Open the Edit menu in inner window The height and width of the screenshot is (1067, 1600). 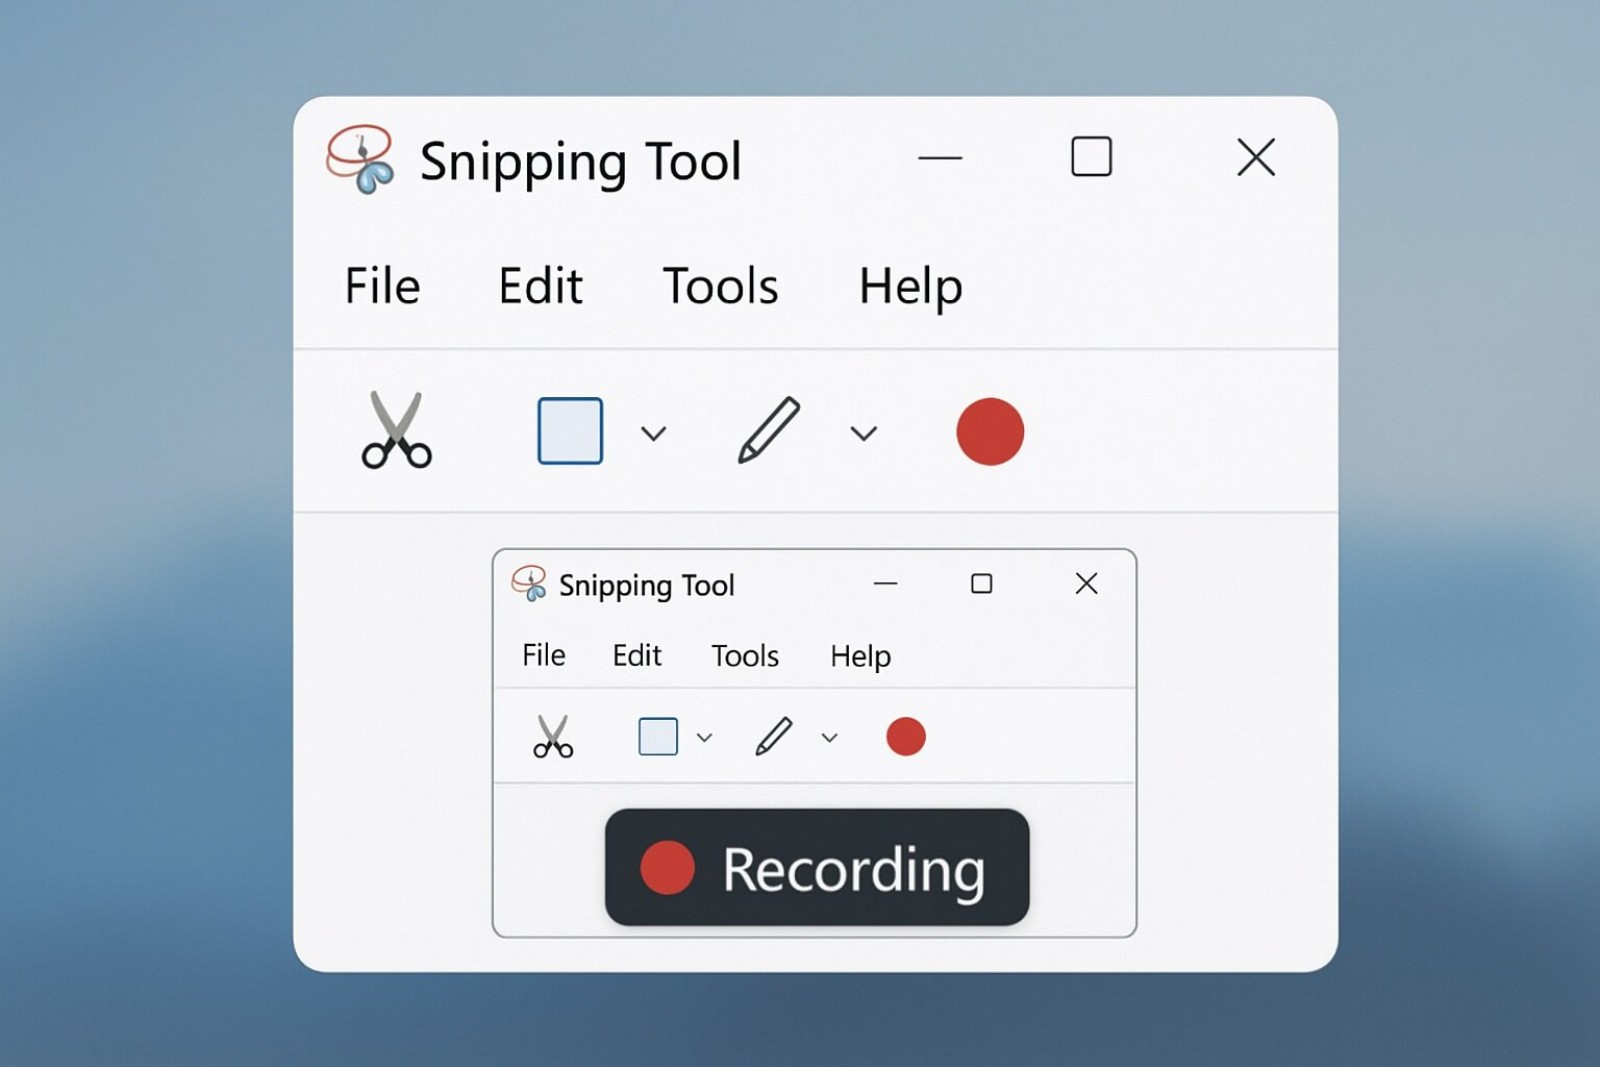pos(637,656)
